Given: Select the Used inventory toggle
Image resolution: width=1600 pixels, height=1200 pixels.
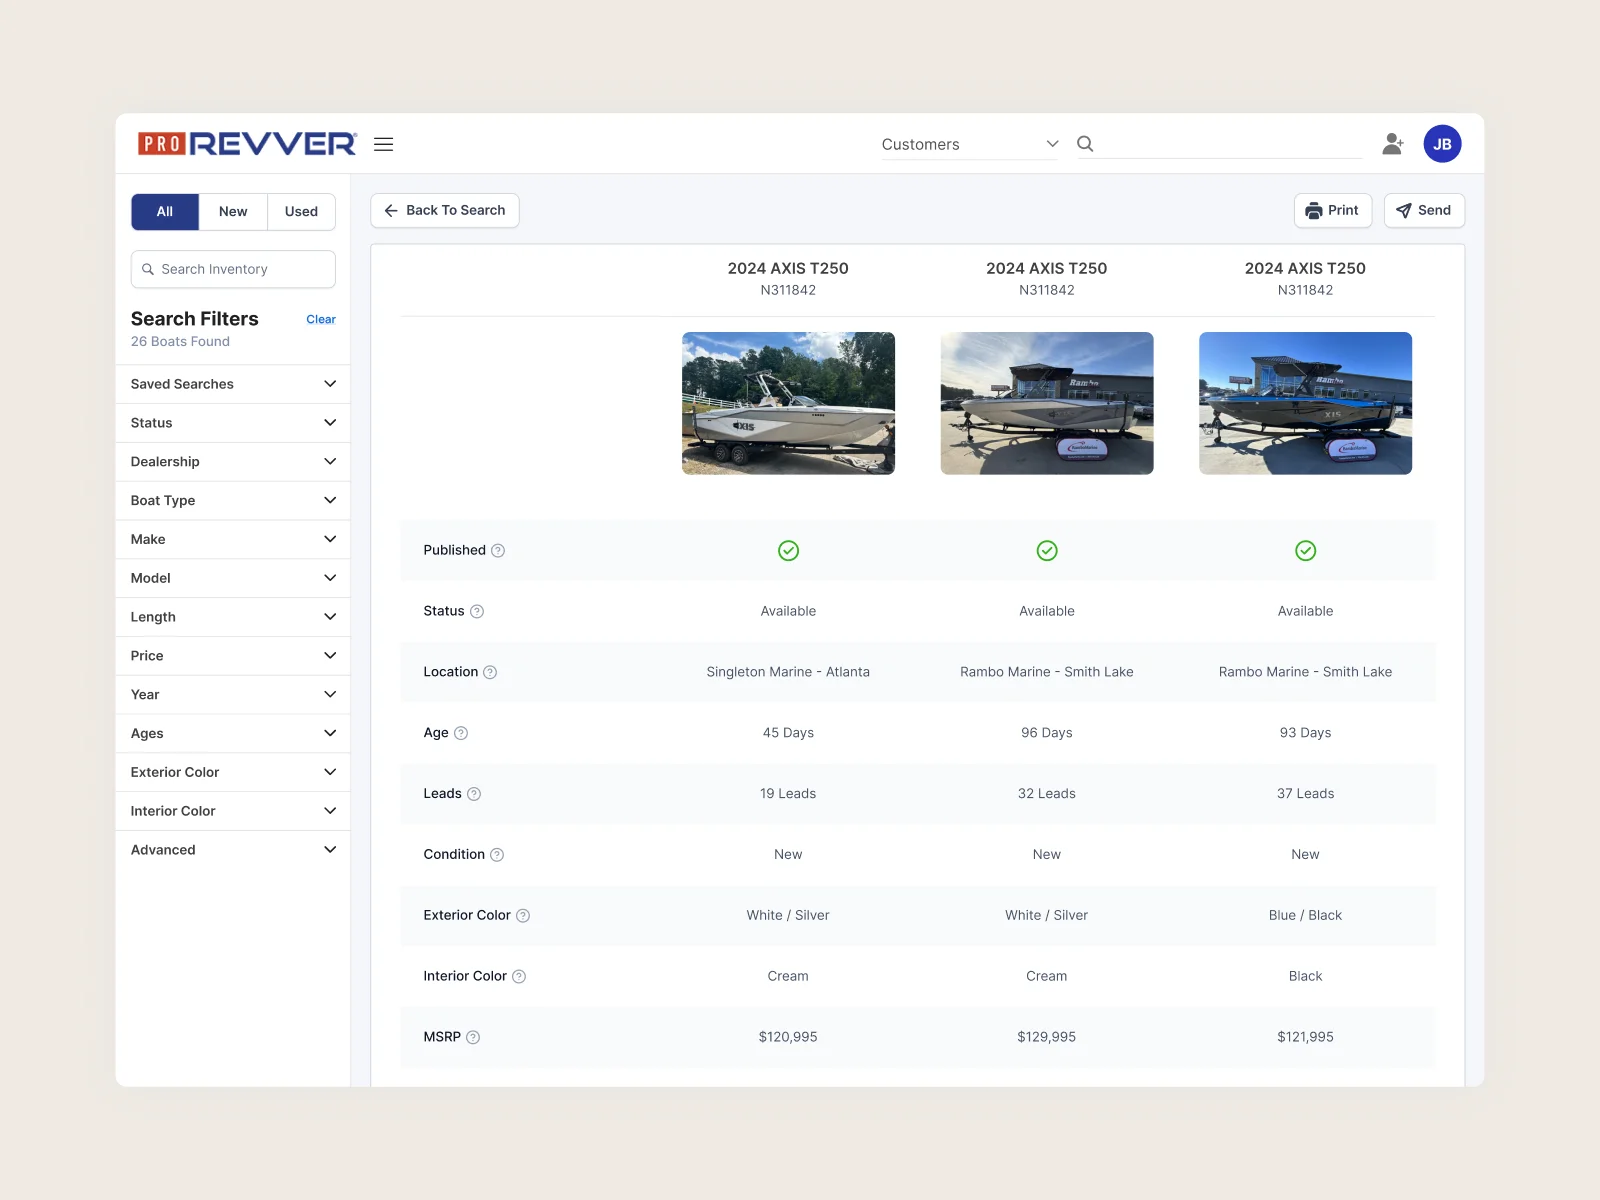Looking at the screenshot, I should pos(301,212).
